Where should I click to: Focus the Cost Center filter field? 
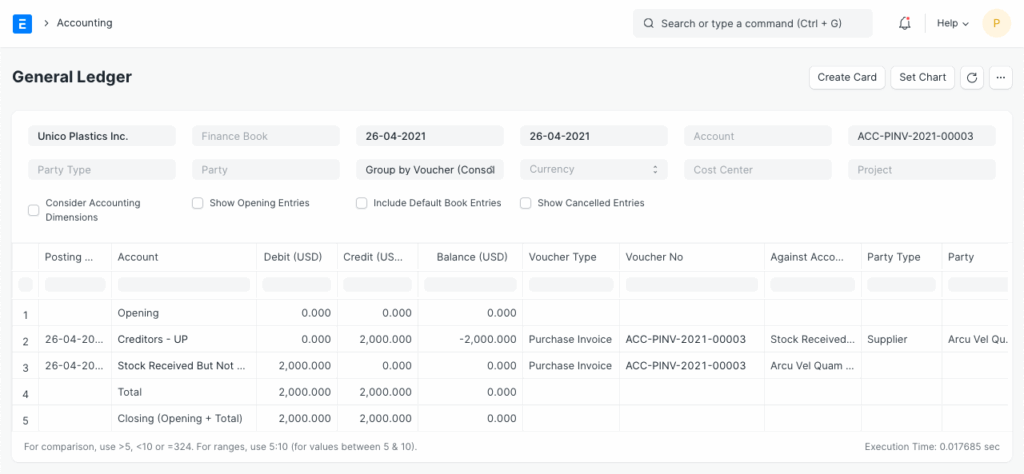(x=758, y=170)
